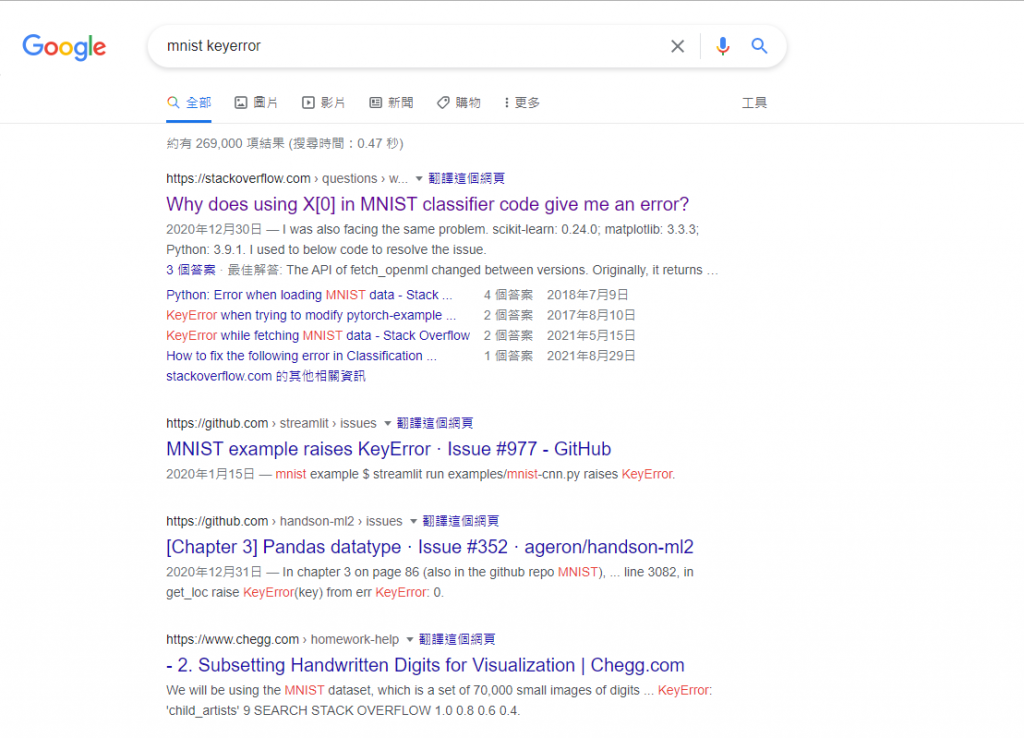Click the https://github.com › streamlit › issues URL

[271, 423]
